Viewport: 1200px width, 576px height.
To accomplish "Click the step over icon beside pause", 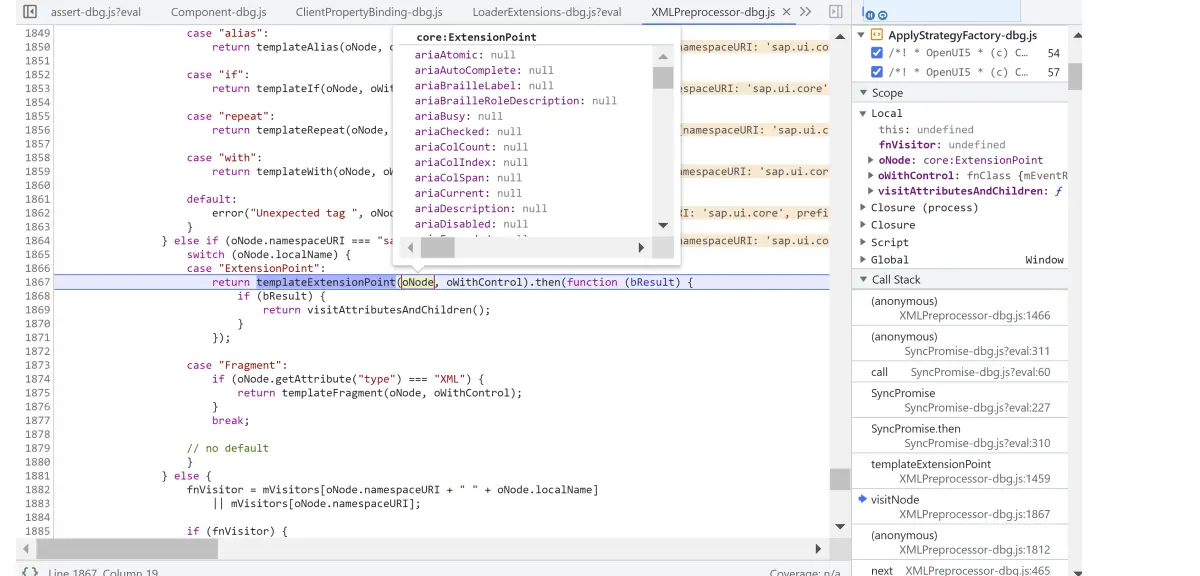I will 883,15.
